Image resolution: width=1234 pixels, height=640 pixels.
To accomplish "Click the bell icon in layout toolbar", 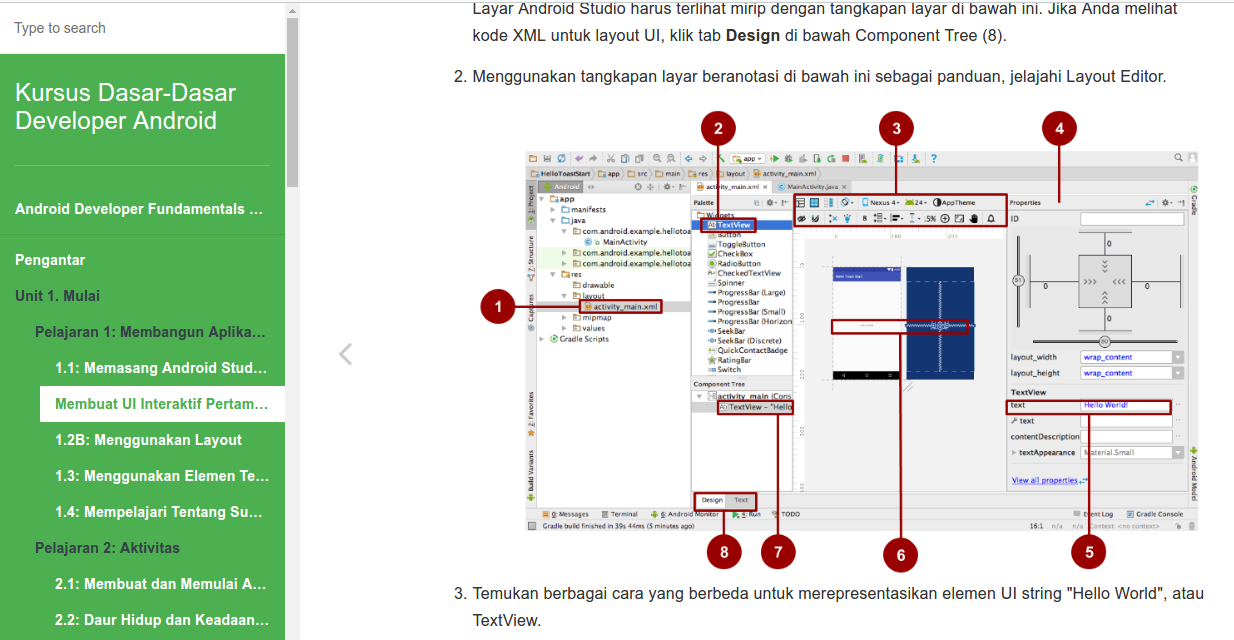I will (991, 218).
